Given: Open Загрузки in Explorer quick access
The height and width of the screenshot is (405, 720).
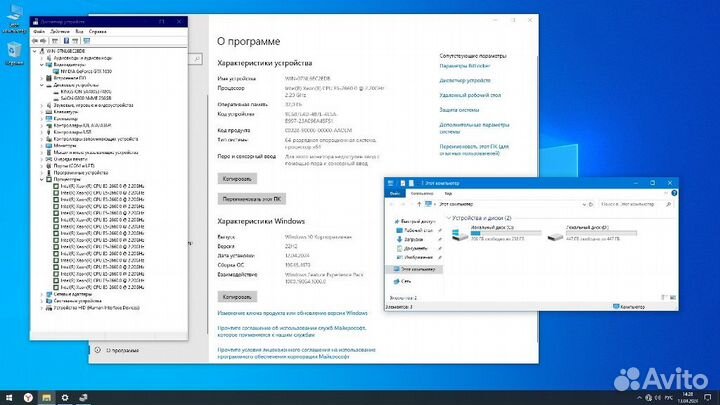Looking at the screenshot, I should (x=413, y=239).
